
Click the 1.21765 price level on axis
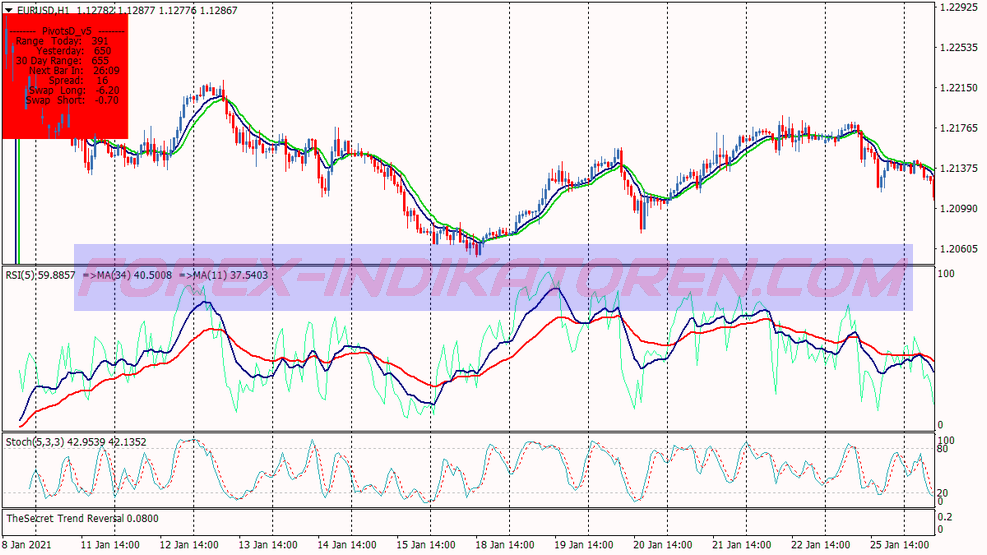957,128
